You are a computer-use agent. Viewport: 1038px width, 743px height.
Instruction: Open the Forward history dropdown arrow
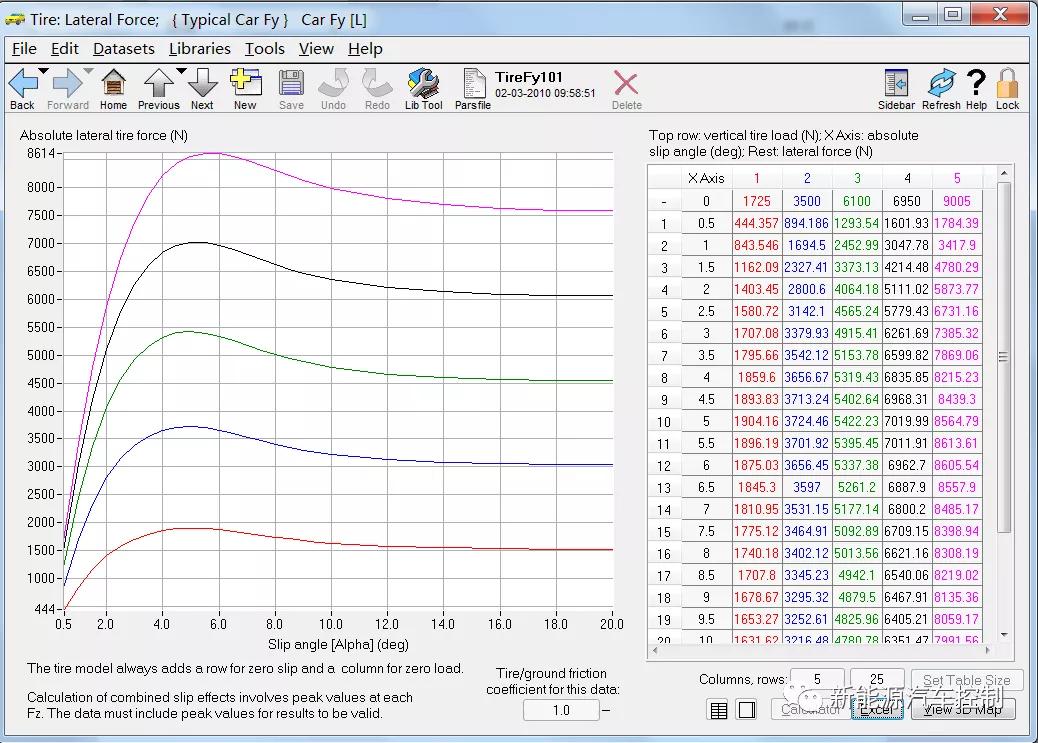[x=88, y=71]
